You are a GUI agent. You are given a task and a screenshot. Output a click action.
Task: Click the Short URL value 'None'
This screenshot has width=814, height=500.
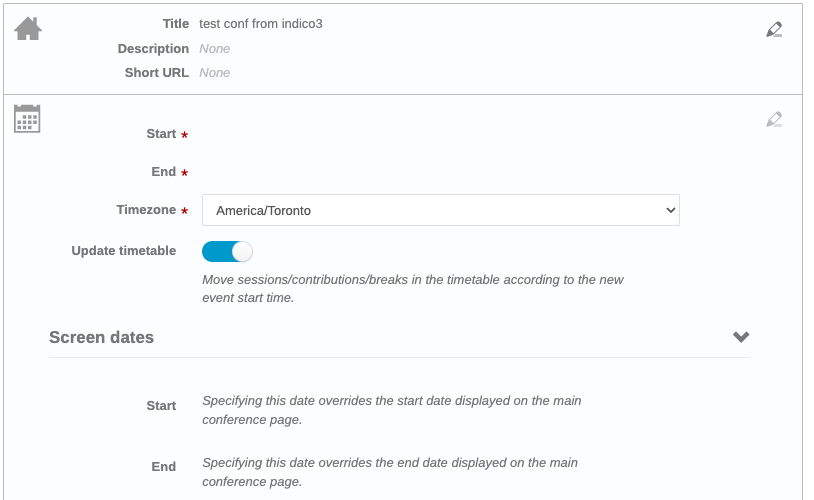(x=214, y=73)
